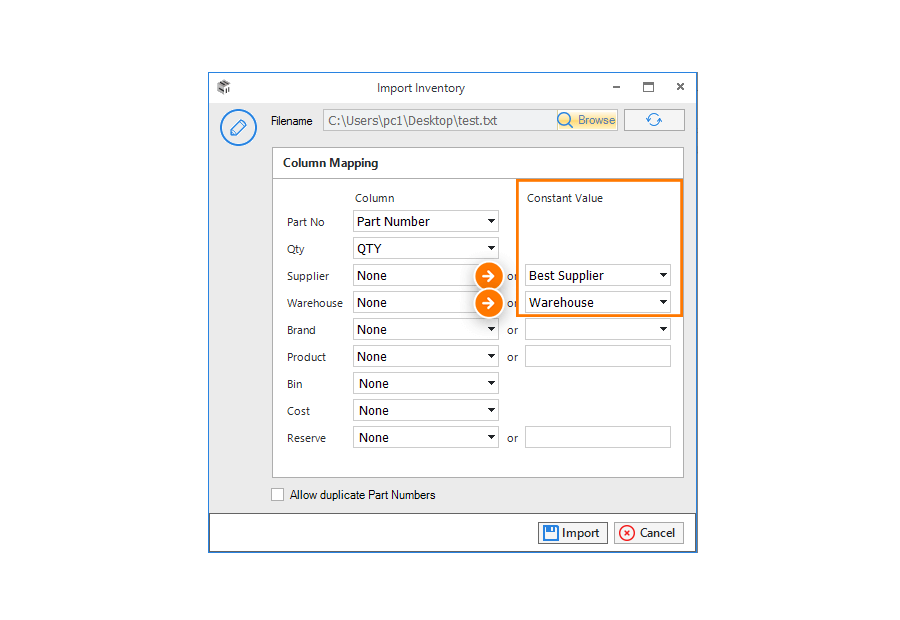Close the Import Inventory window

(680, 87)
